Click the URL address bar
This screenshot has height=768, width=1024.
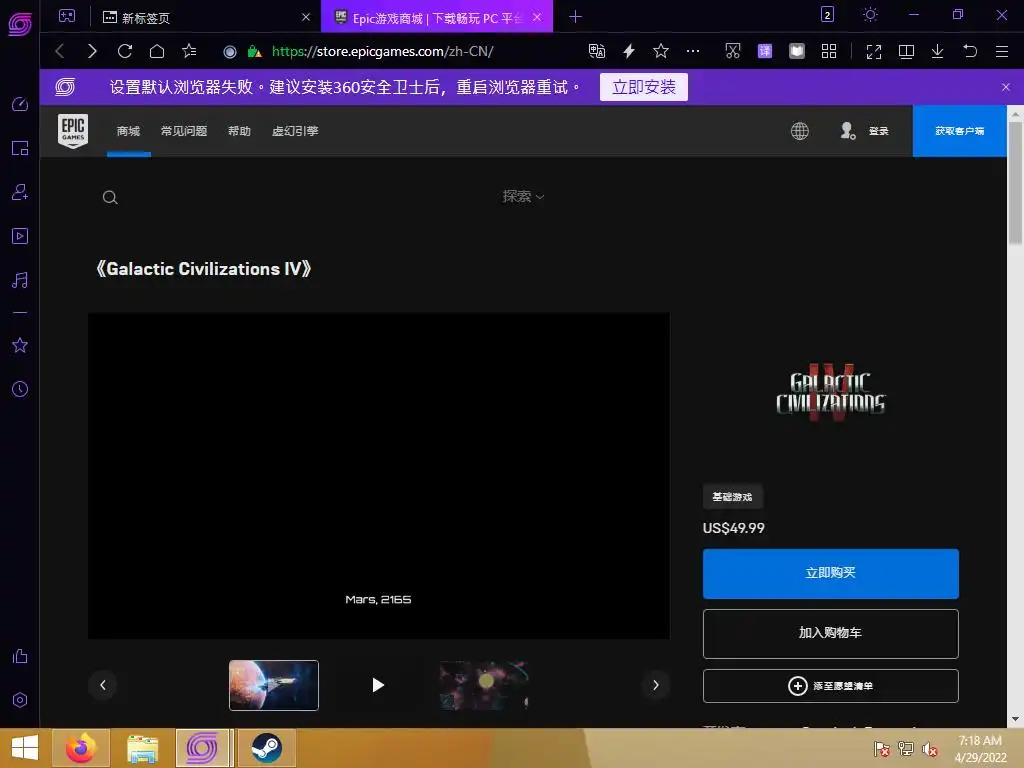pos(382,51)
